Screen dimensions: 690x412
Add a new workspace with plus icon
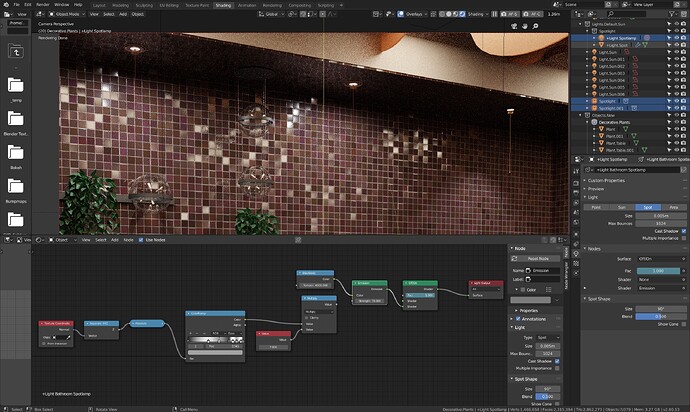(341, 5)
